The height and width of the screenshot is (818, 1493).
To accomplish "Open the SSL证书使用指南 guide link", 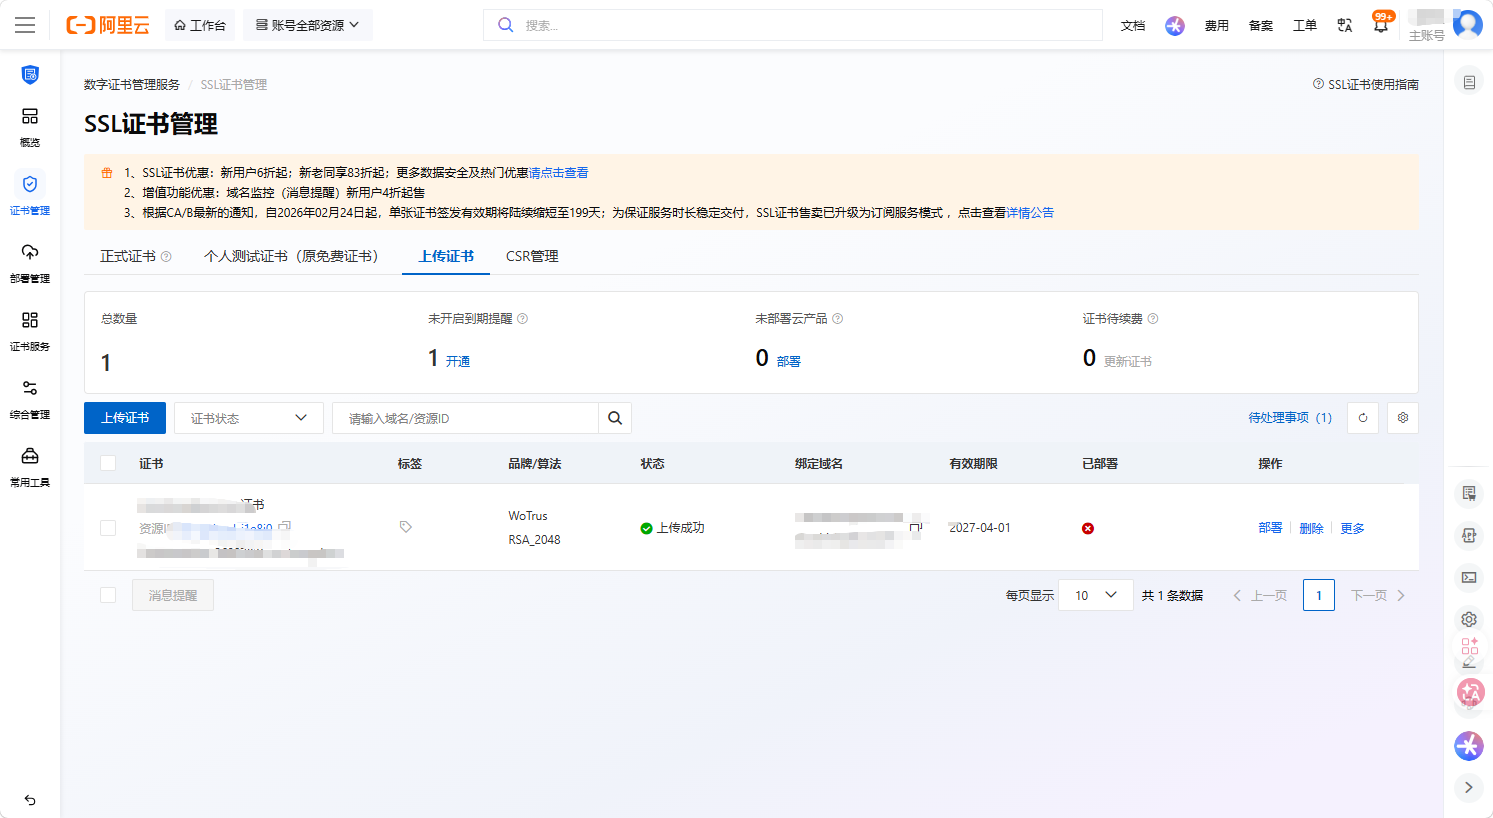I will point(1366,85).
